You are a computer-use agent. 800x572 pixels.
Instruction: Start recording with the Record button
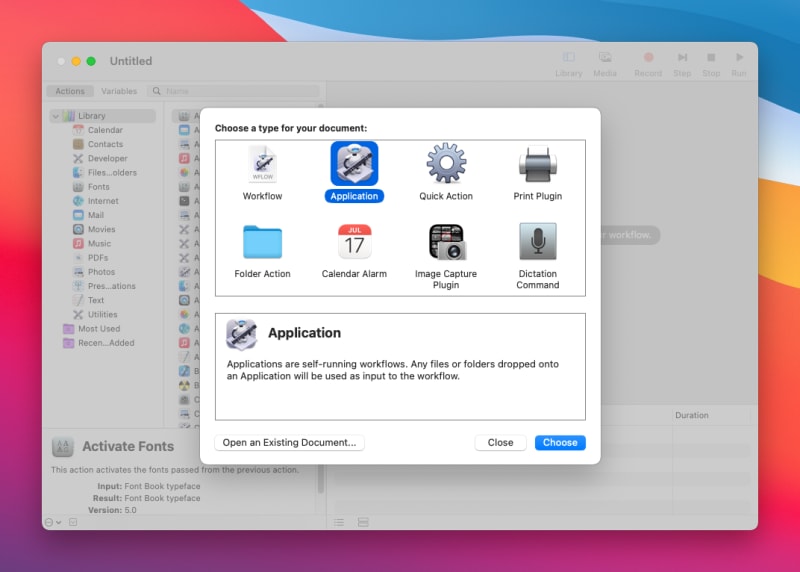pos(648,64)
